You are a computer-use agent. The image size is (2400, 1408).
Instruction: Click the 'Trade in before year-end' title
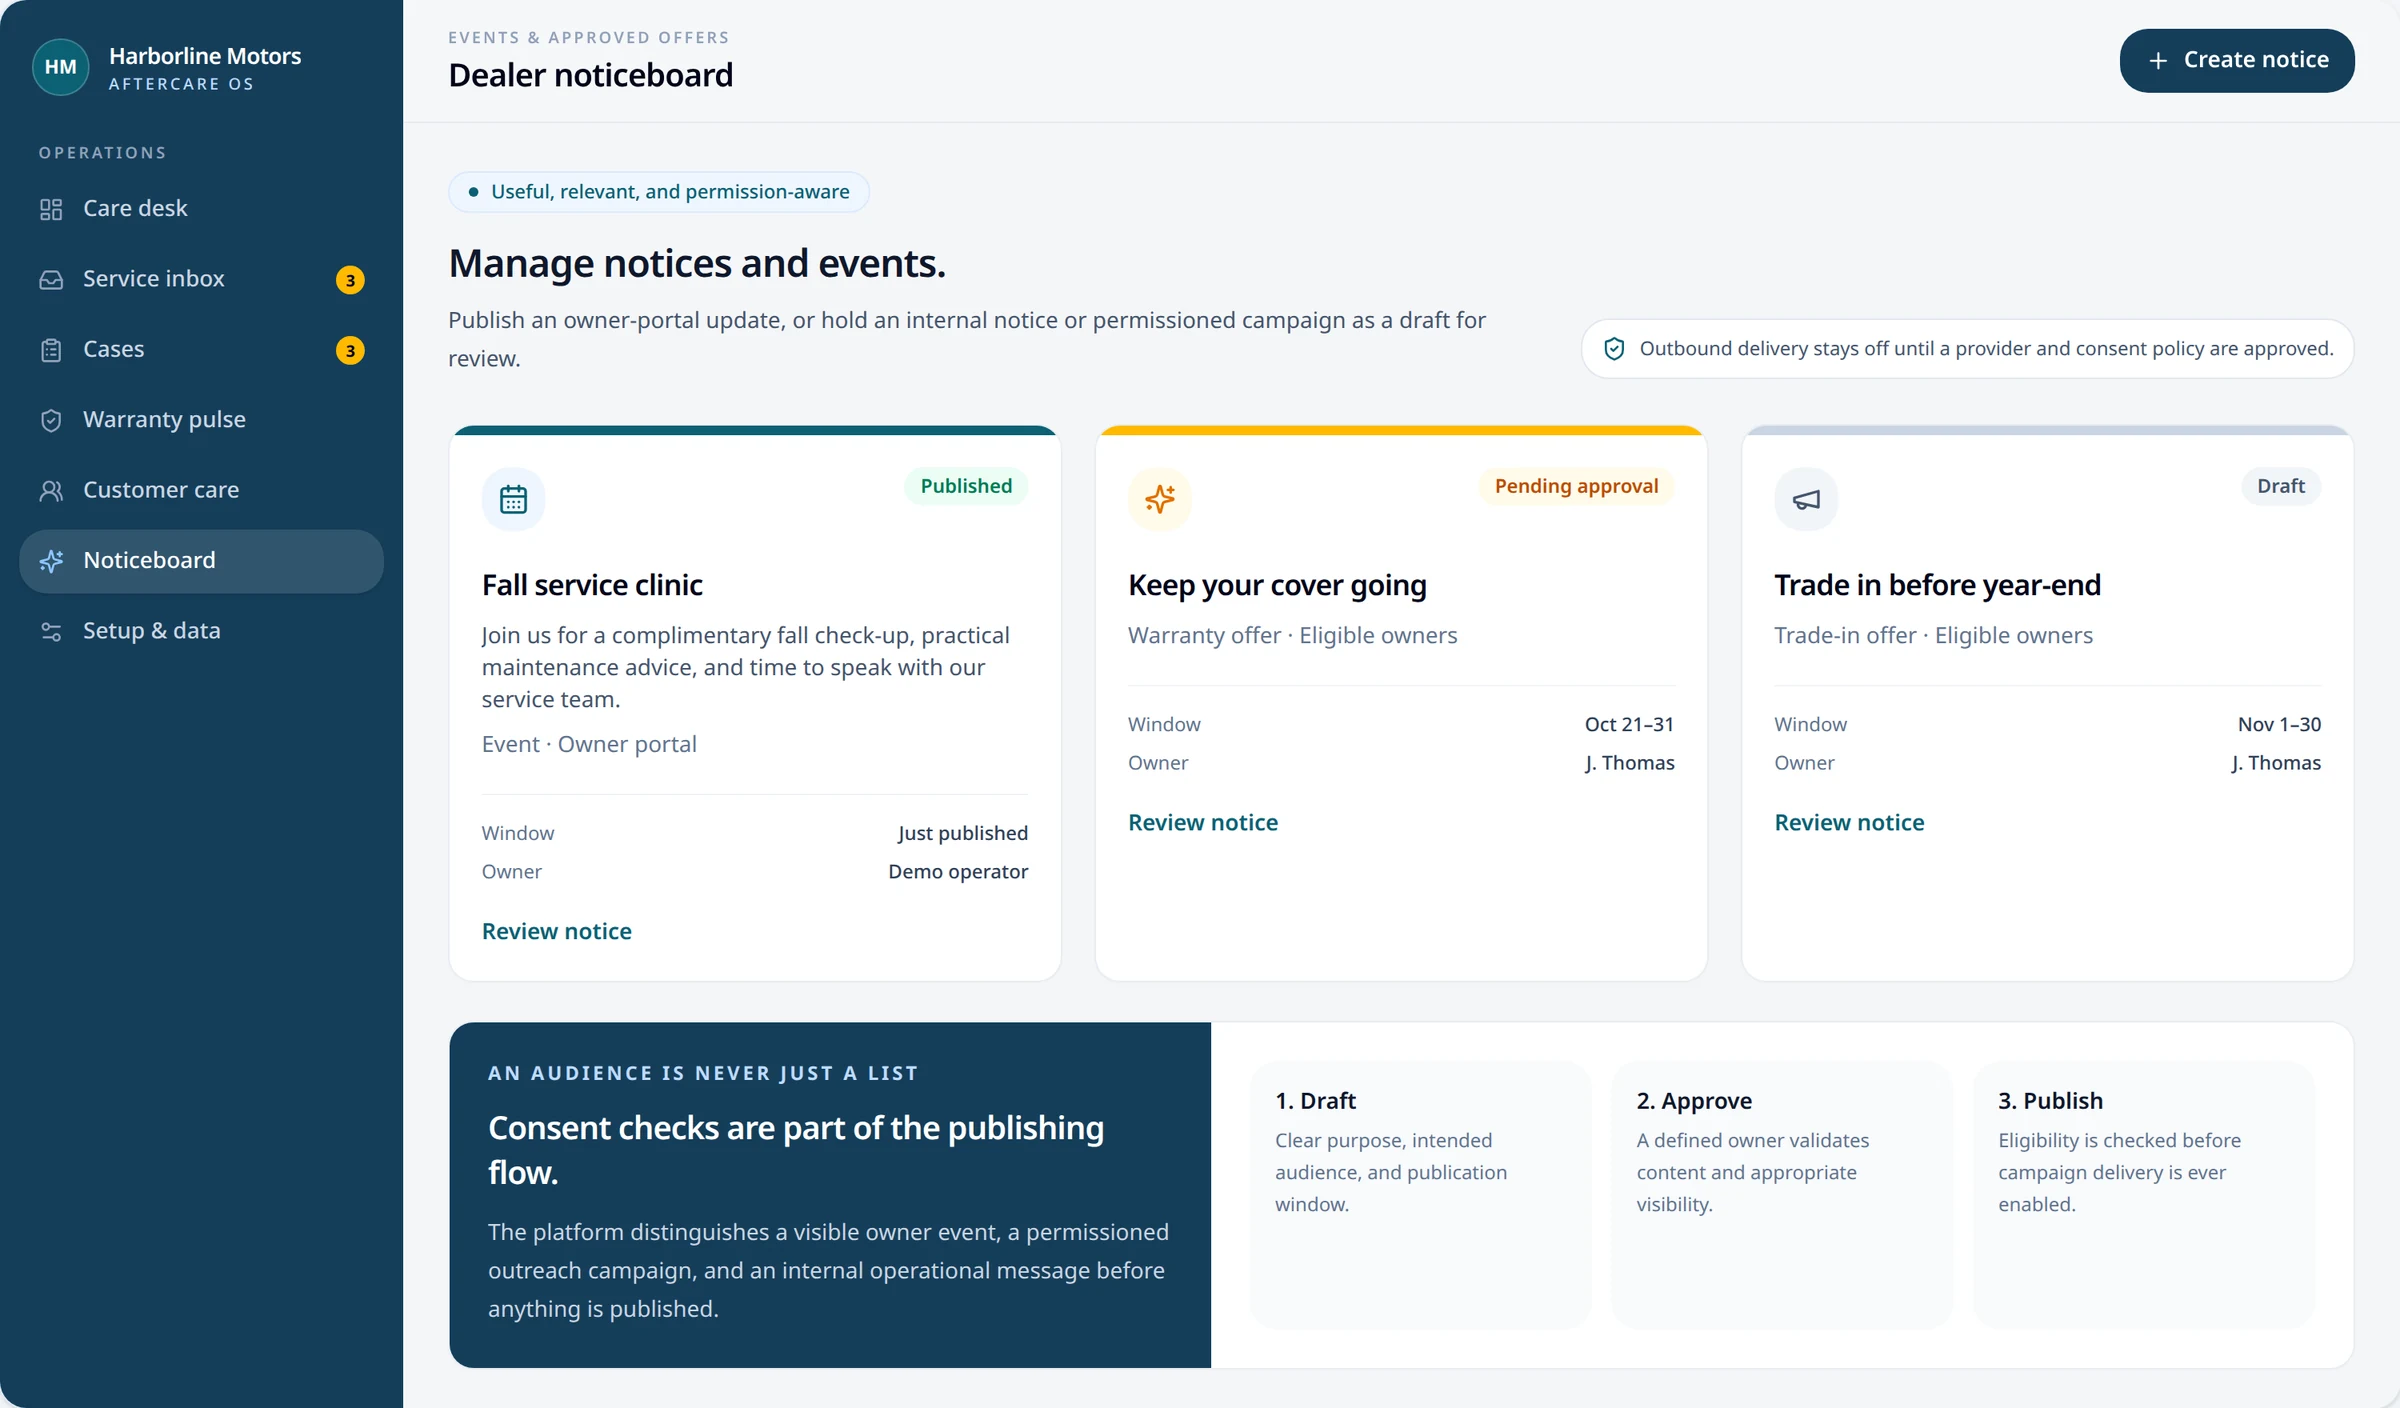click(1937, 585)
